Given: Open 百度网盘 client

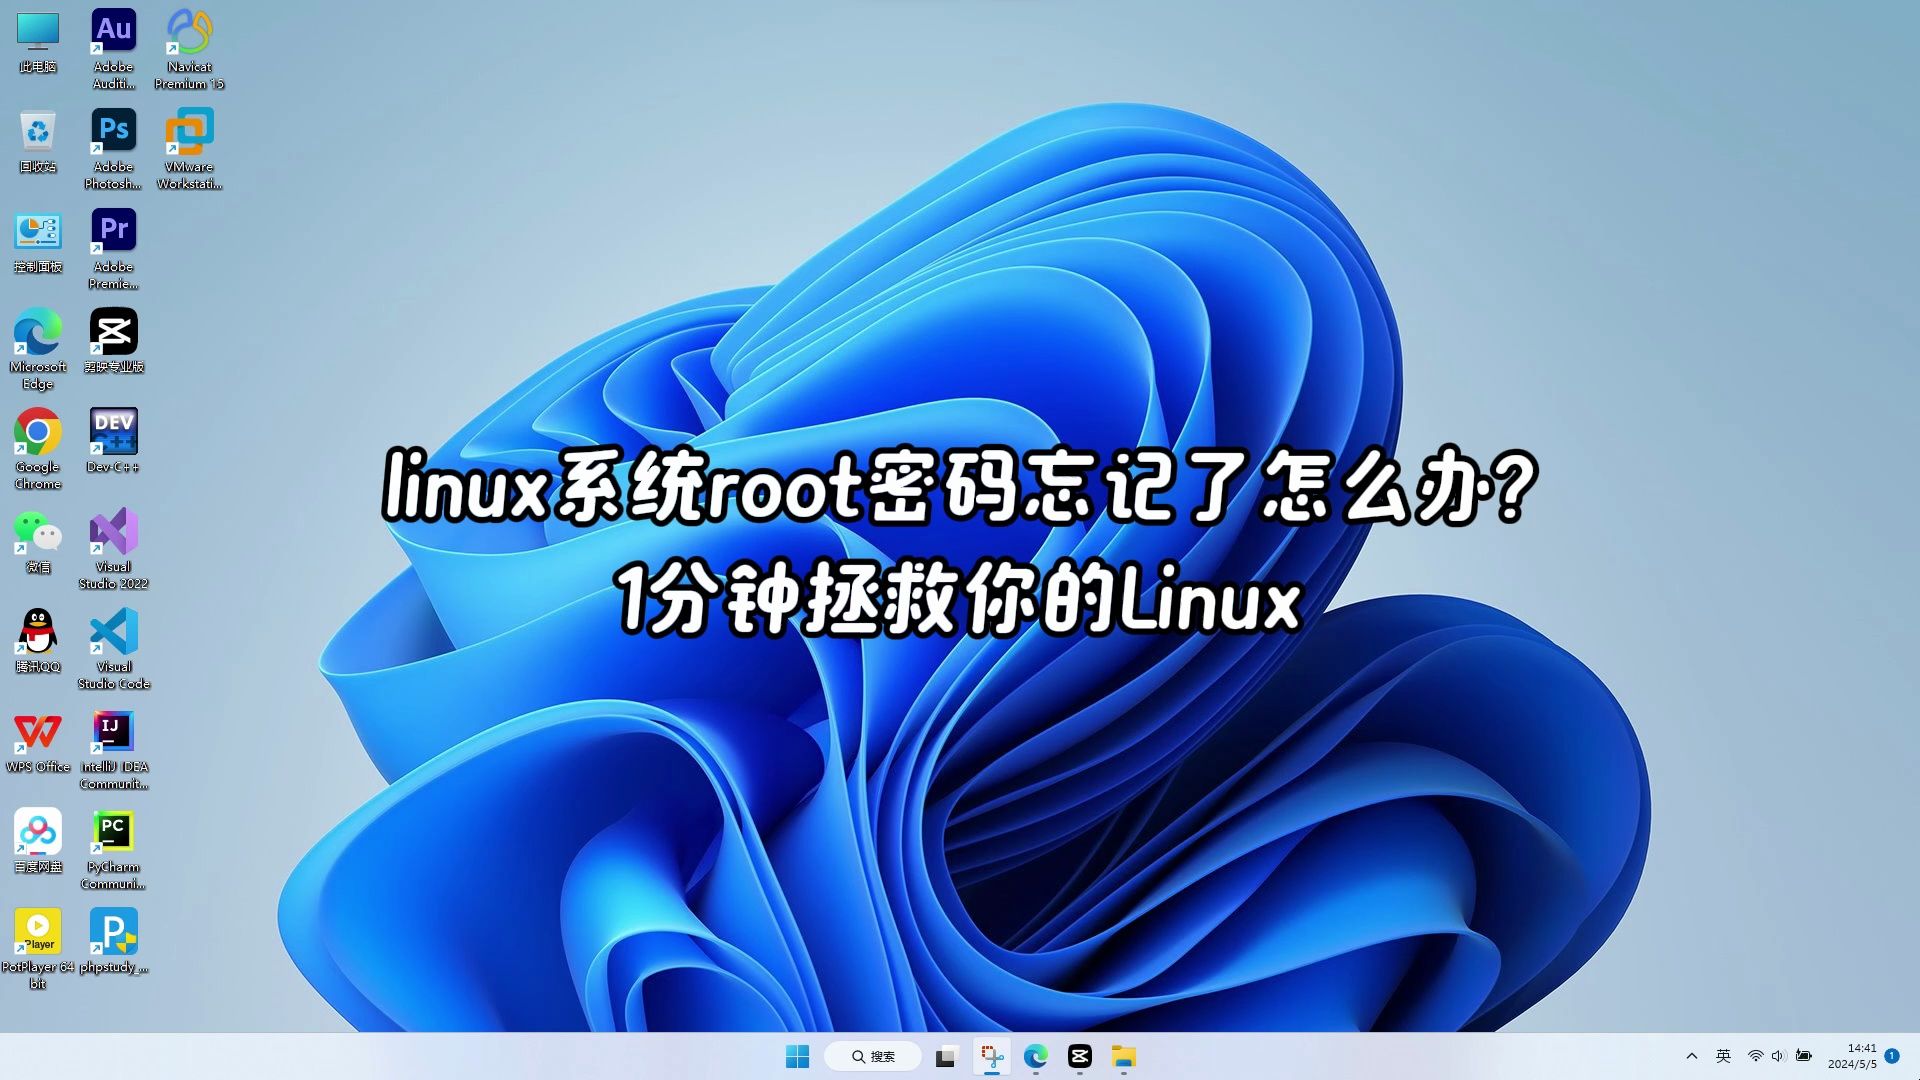Looking at the screenshot, I should tap(37, 831).
